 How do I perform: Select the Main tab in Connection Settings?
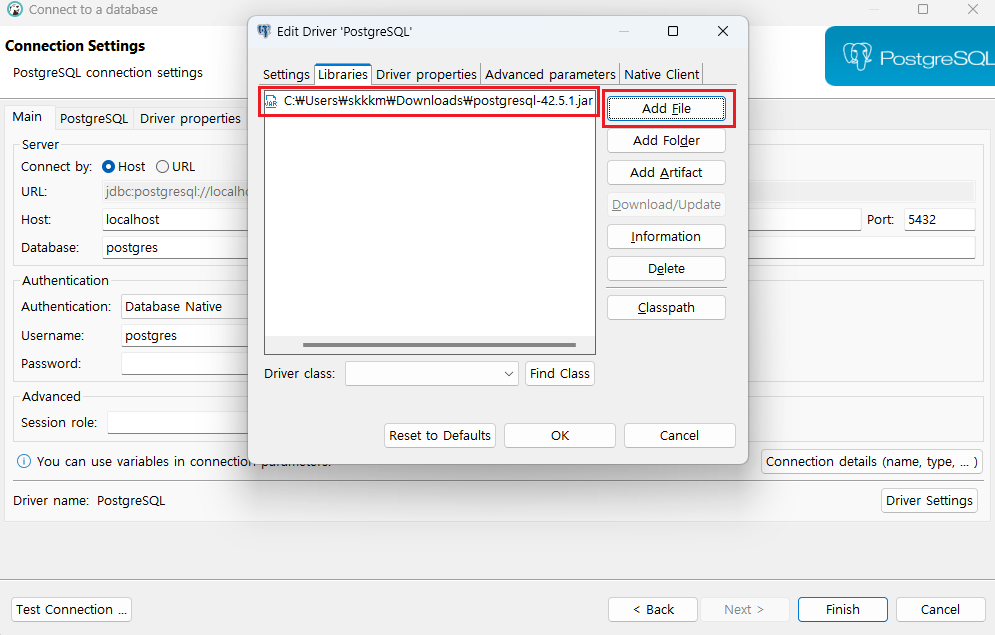(27, 117)
